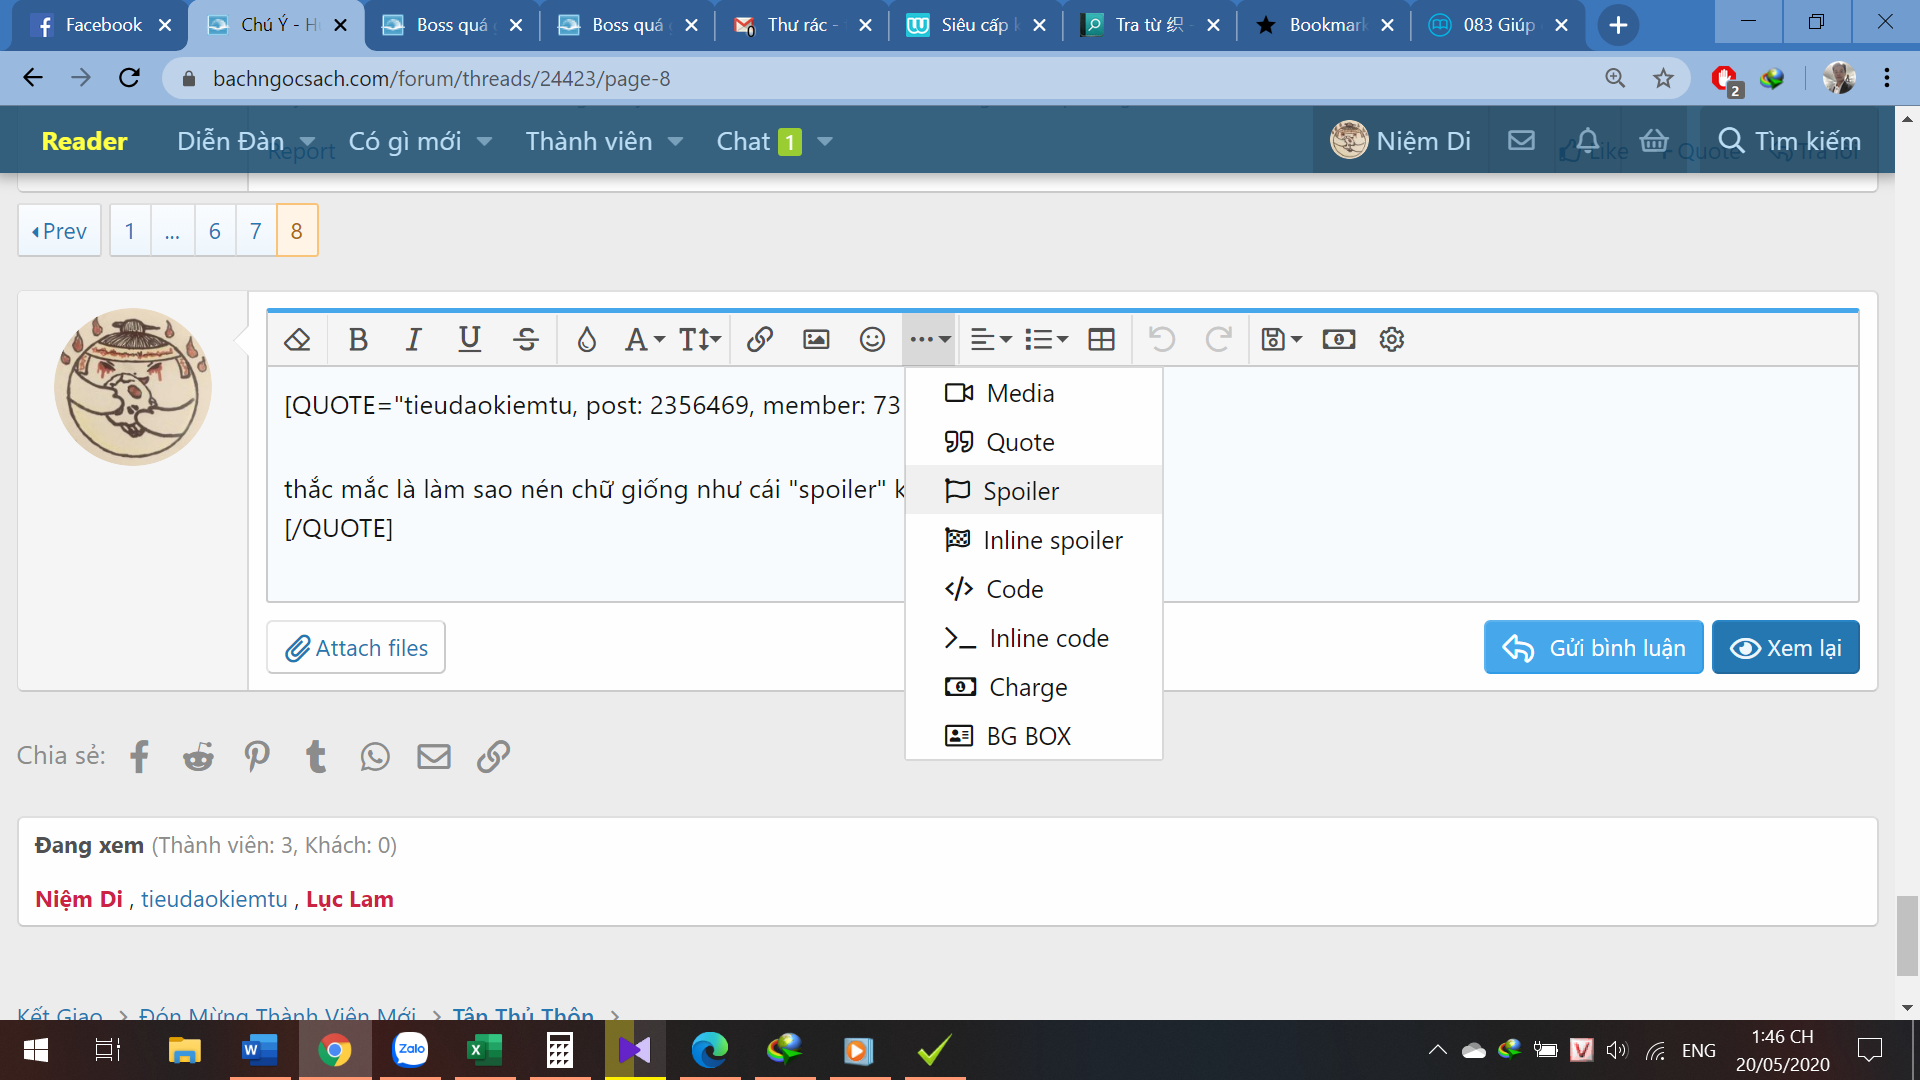Open Excel from the Windows taskbar

pos(484,1050)
